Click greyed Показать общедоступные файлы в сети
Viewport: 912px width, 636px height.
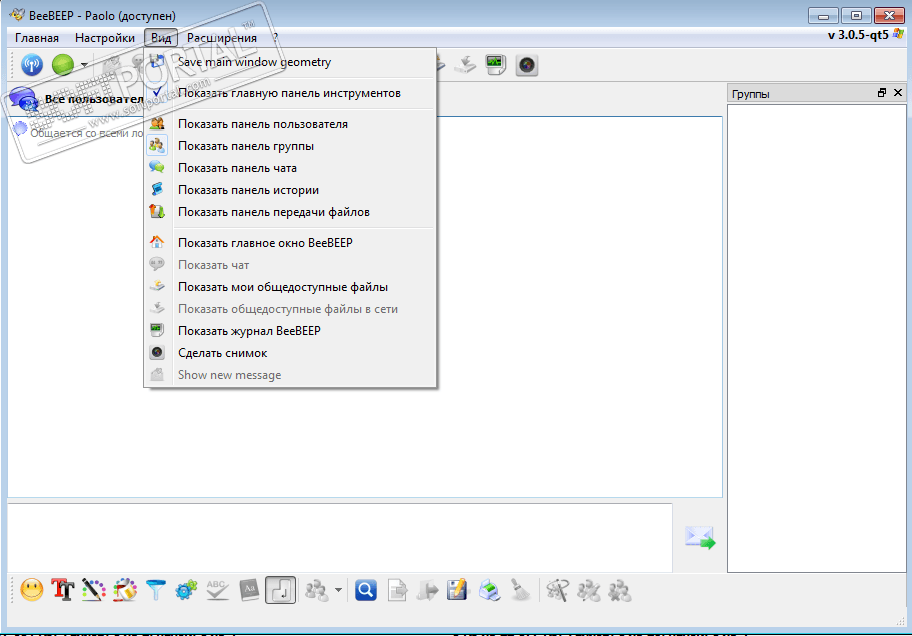coord(290,310)
